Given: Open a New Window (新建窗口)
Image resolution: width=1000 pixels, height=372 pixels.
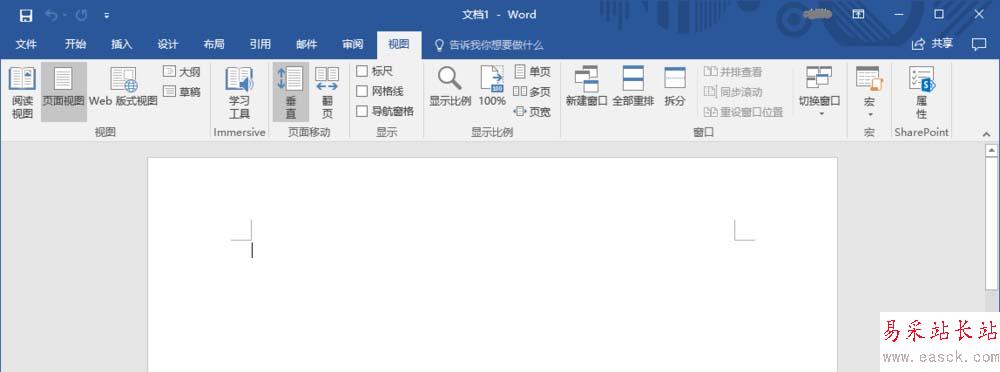Looking at the screenshot, I should click(587, 87).
